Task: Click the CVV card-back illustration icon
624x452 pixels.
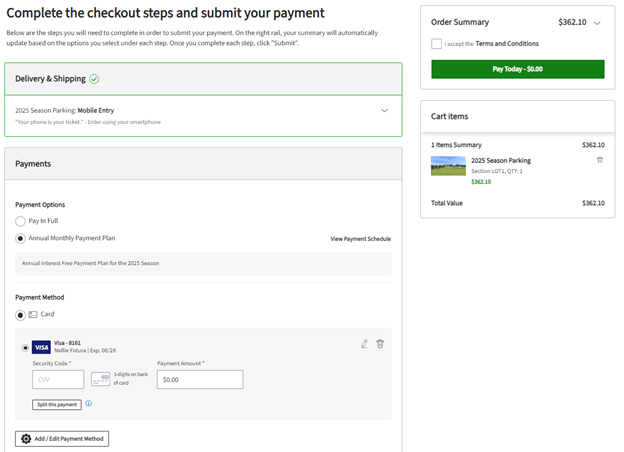Action: (100, 379)
